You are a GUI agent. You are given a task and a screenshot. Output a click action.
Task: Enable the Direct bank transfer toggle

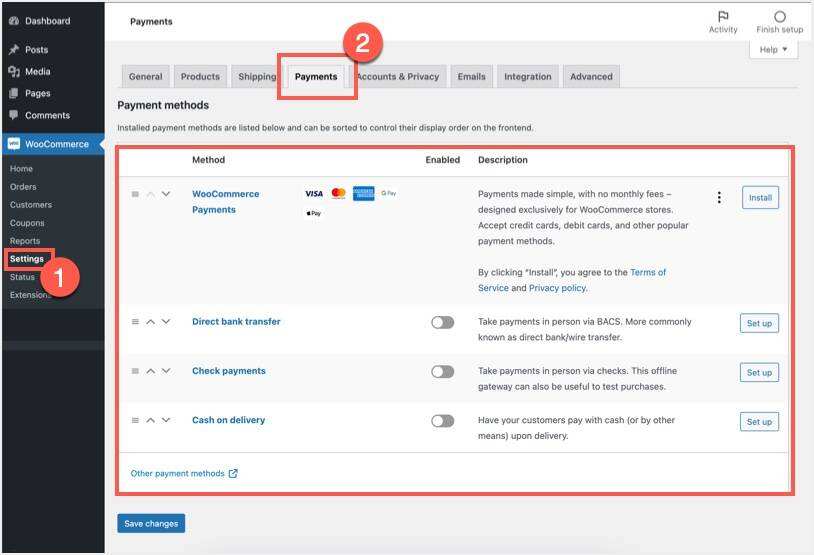[442, 322]
